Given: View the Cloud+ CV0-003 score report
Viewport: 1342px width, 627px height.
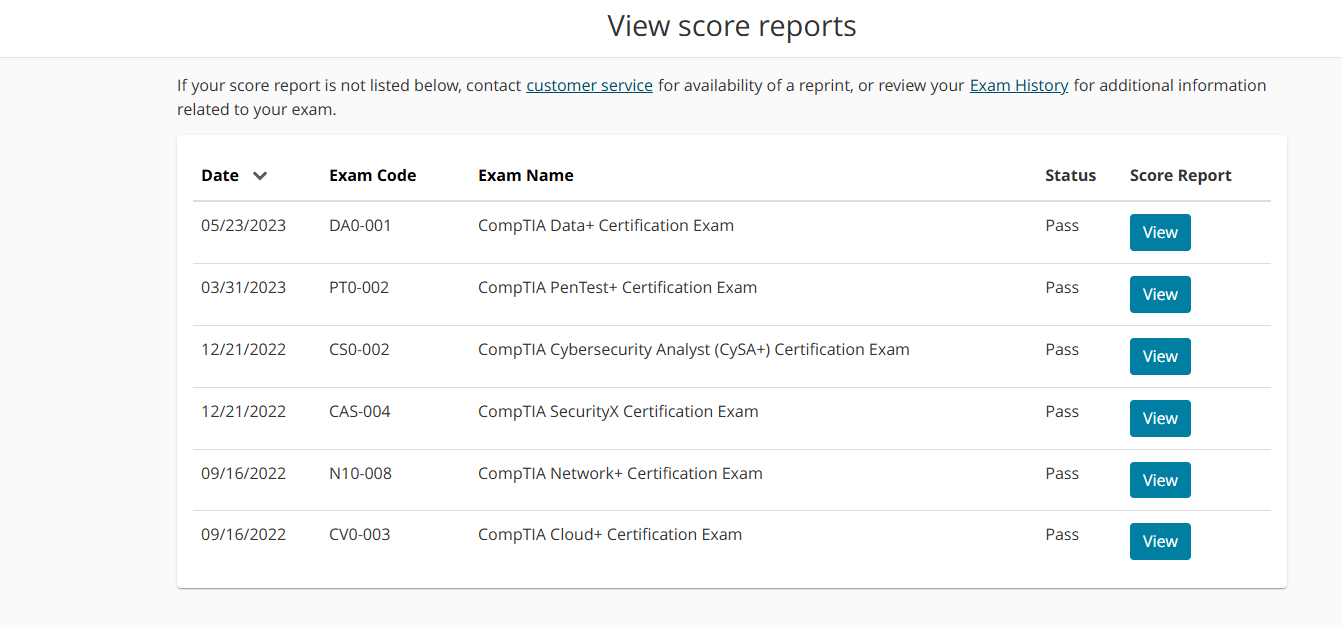Looking at the screenshot, I should click(x=1160, y=541).
